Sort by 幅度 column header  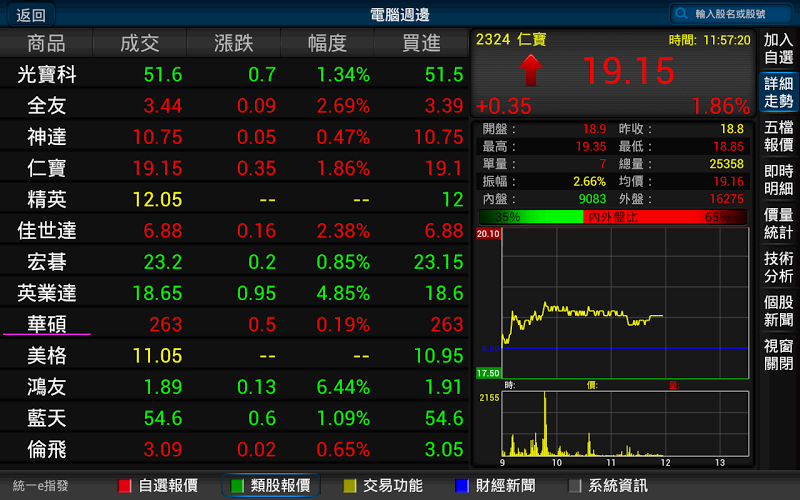point(328,43)
